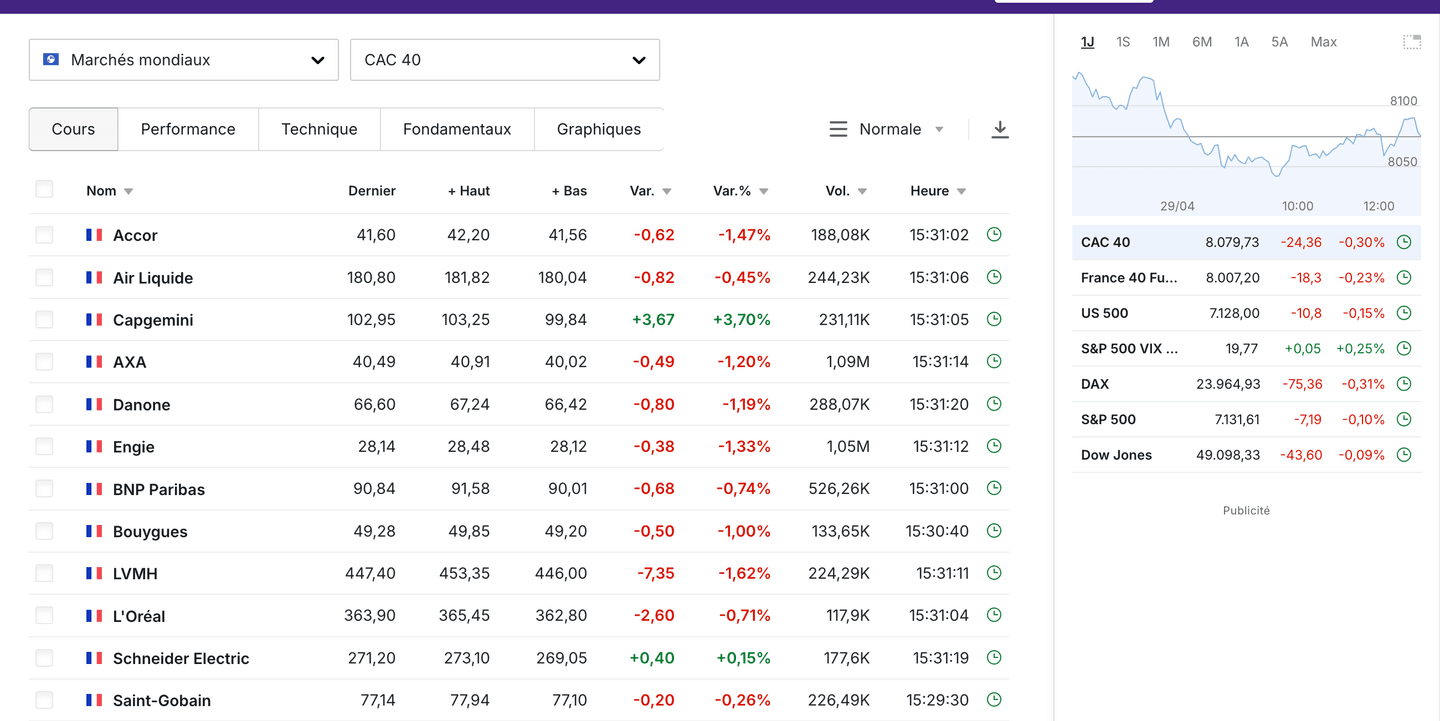Select the Cours tab
The image size is (1440, 721).
tap(73, 129)
